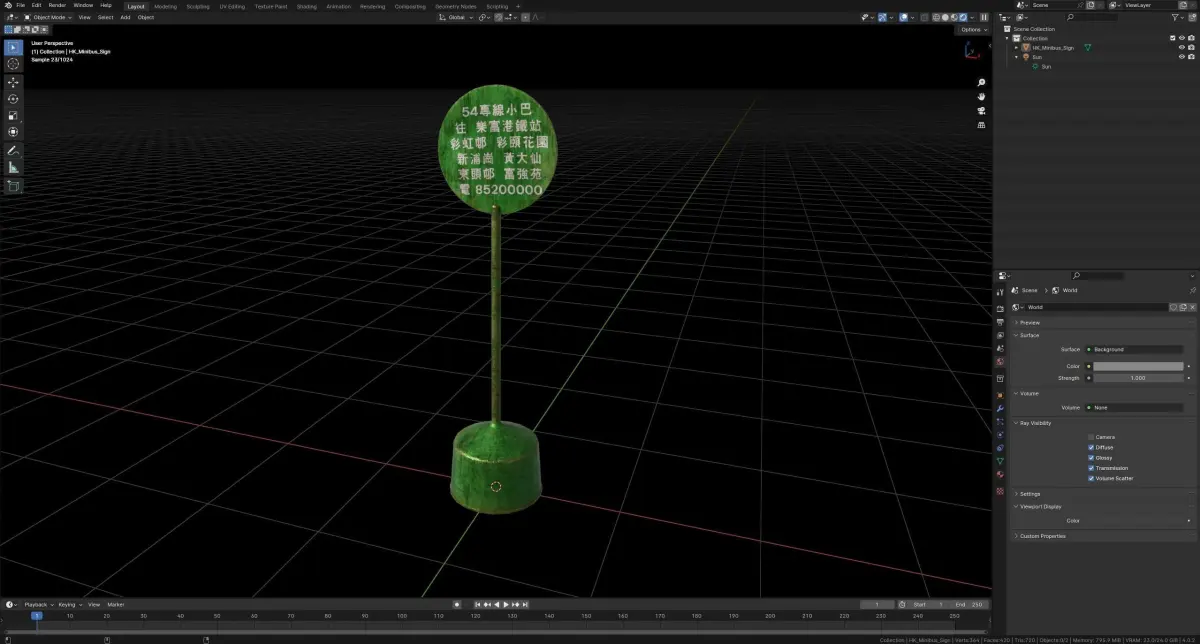Select the Add Cube tool
The width and height of the screenshot is (1200, 644).
[13, 185]
